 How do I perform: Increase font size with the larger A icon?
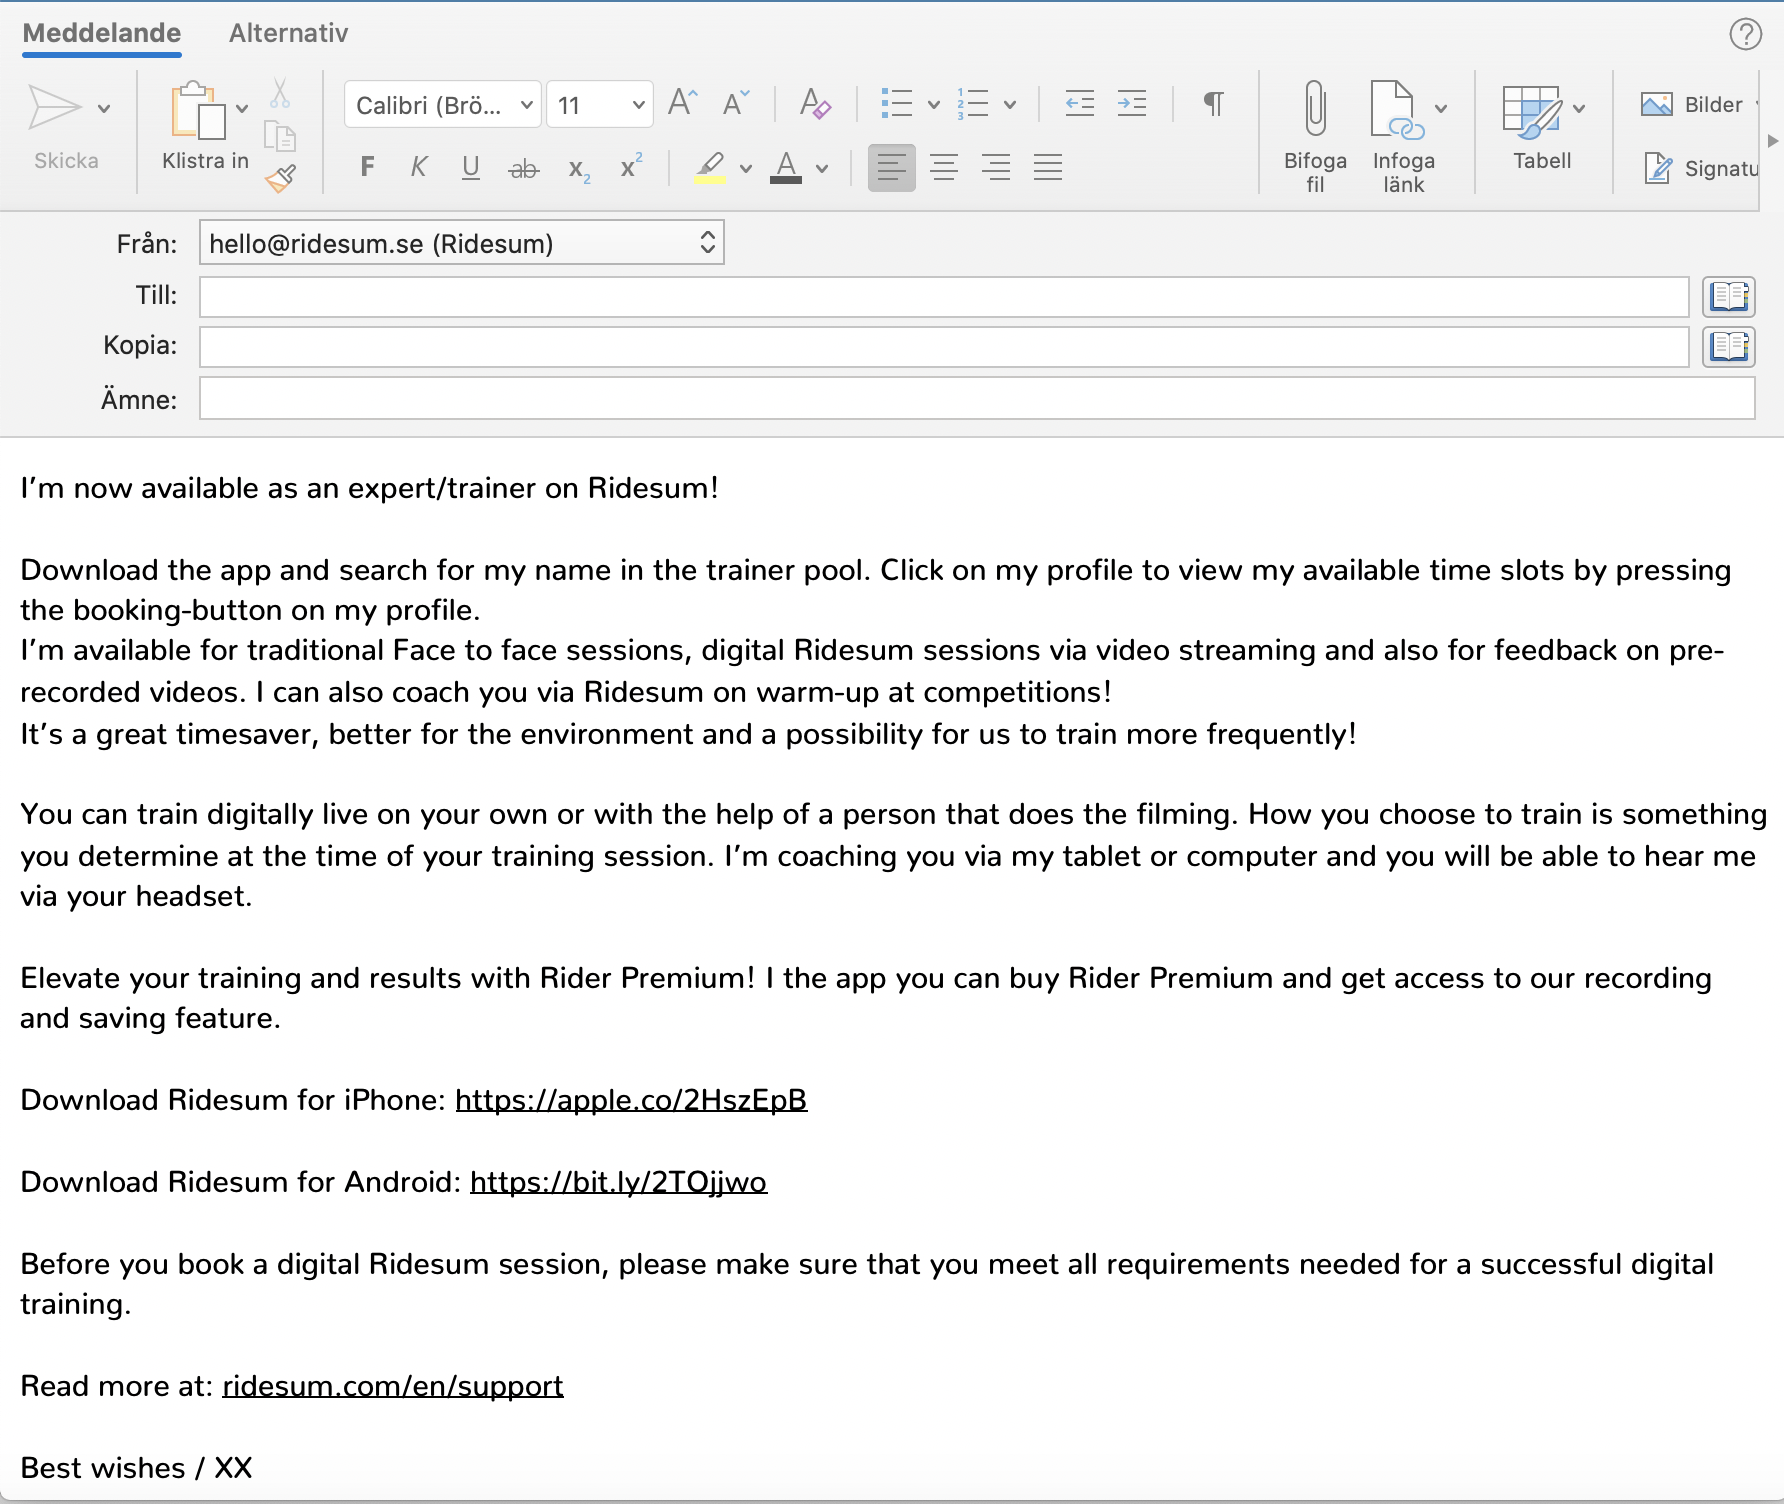(x=683, y=103)
